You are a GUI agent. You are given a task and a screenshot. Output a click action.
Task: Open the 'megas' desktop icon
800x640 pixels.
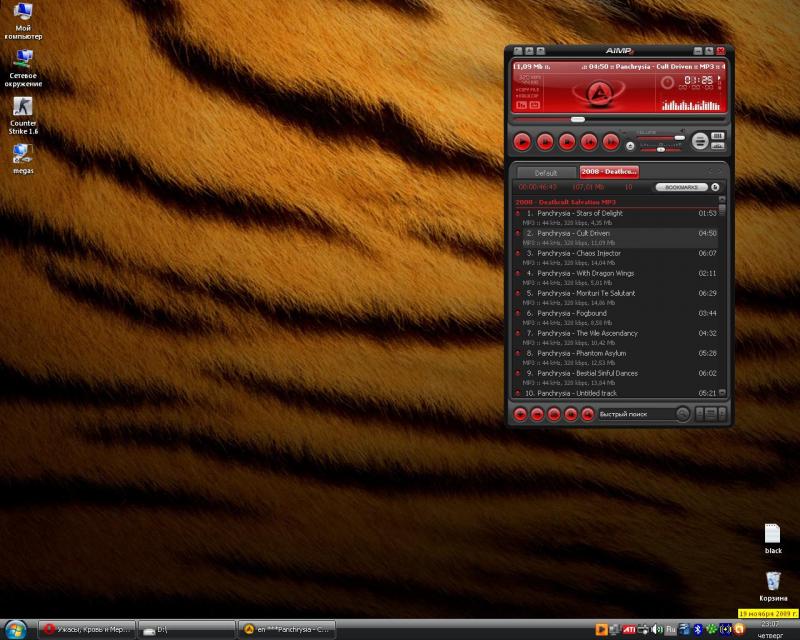point(23,159)
